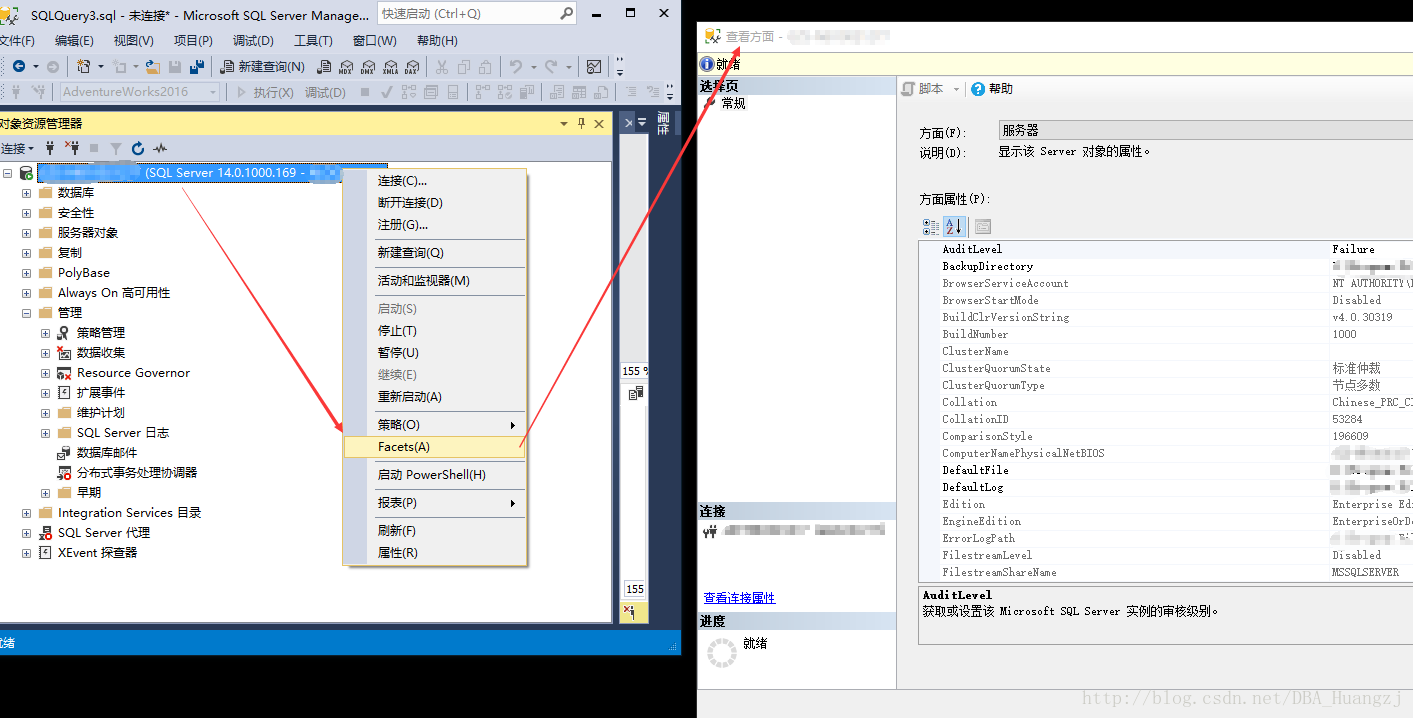The width and height of the screenshot is (1413, 718).
Task: Expand the PolyBase tree node
Action: click(27, 272)
